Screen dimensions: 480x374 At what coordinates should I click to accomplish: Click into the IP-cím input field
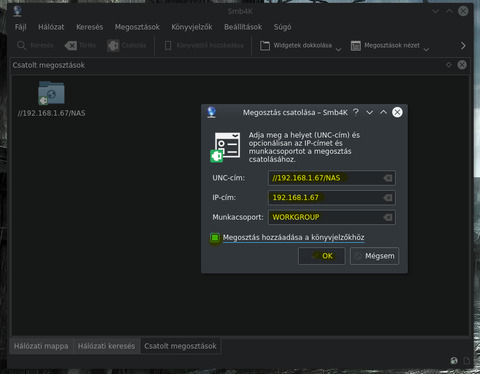click(x=332, y=198)
